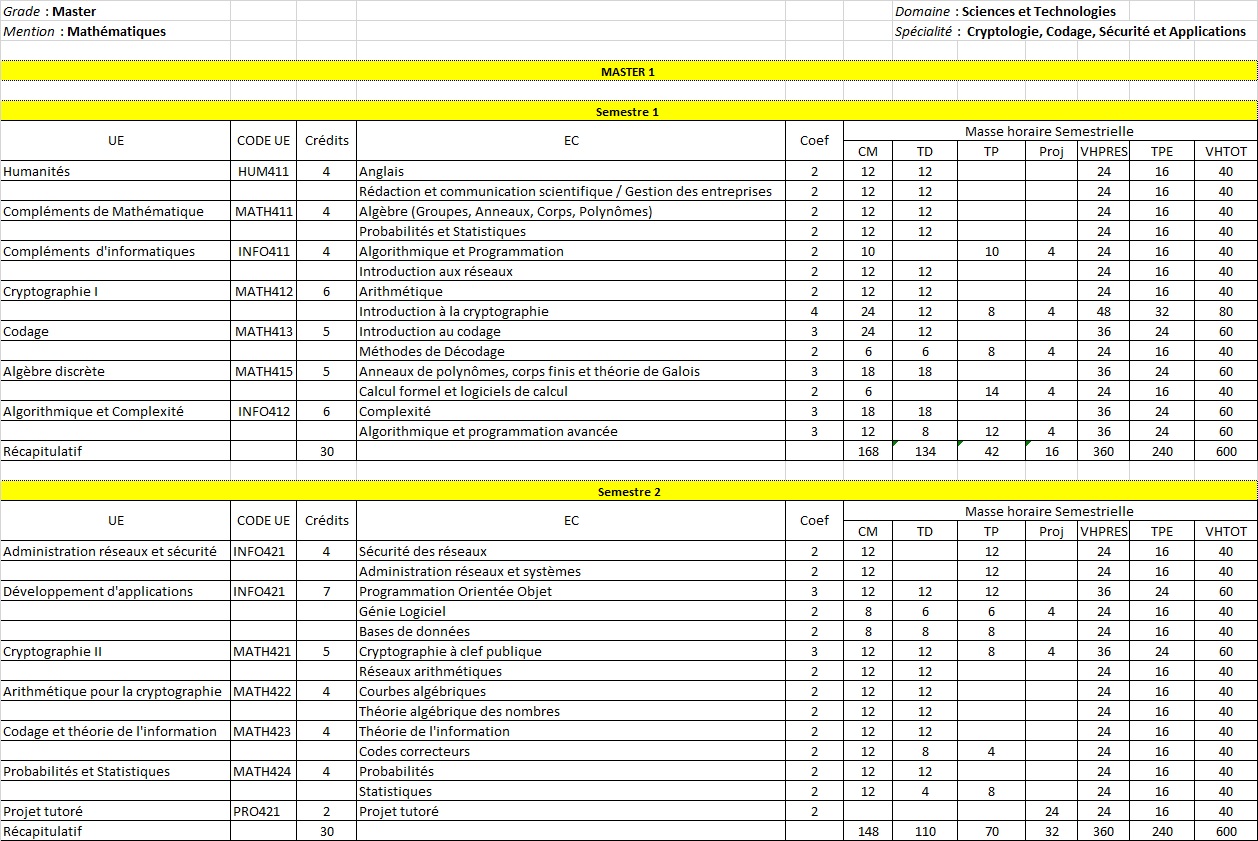Select Théorie de l'information EC cell
This screenshot has height=841, width=1258.
point(571,731)
